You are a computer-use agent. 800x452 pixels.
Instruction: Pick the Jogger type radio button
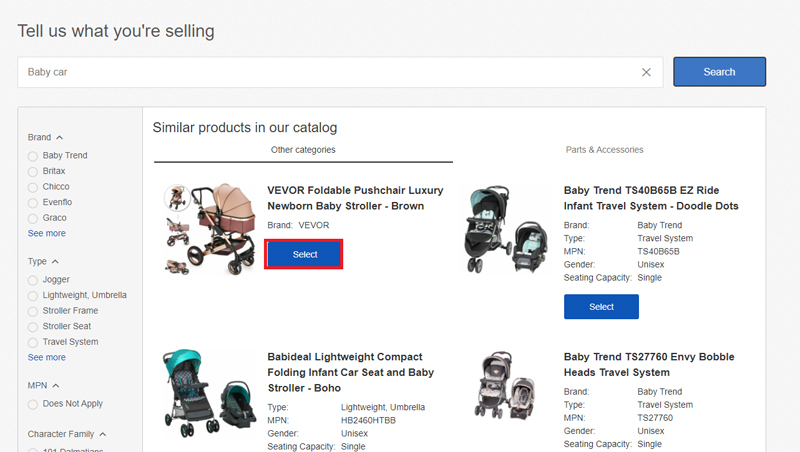[33, 280]
